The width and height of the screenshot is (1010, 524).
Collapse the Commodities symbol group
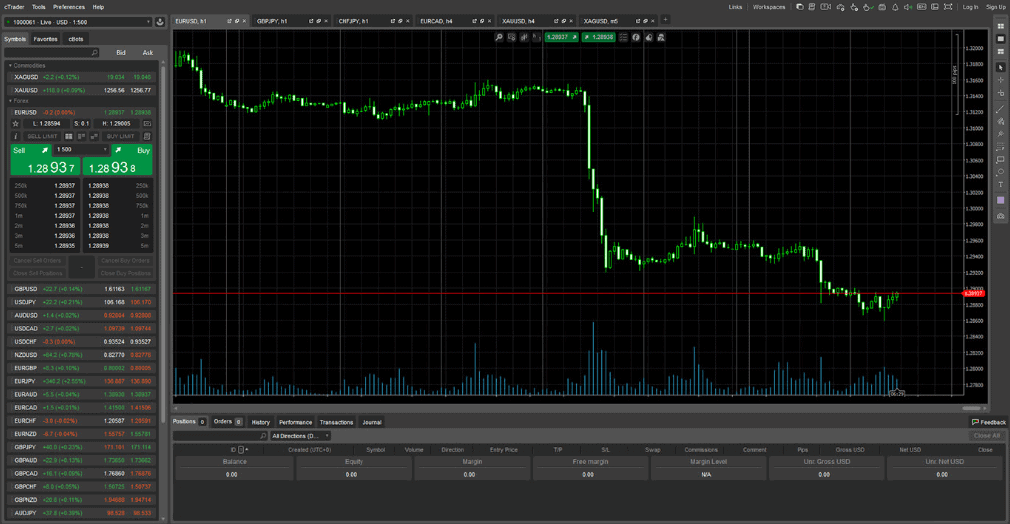(11, 66)
